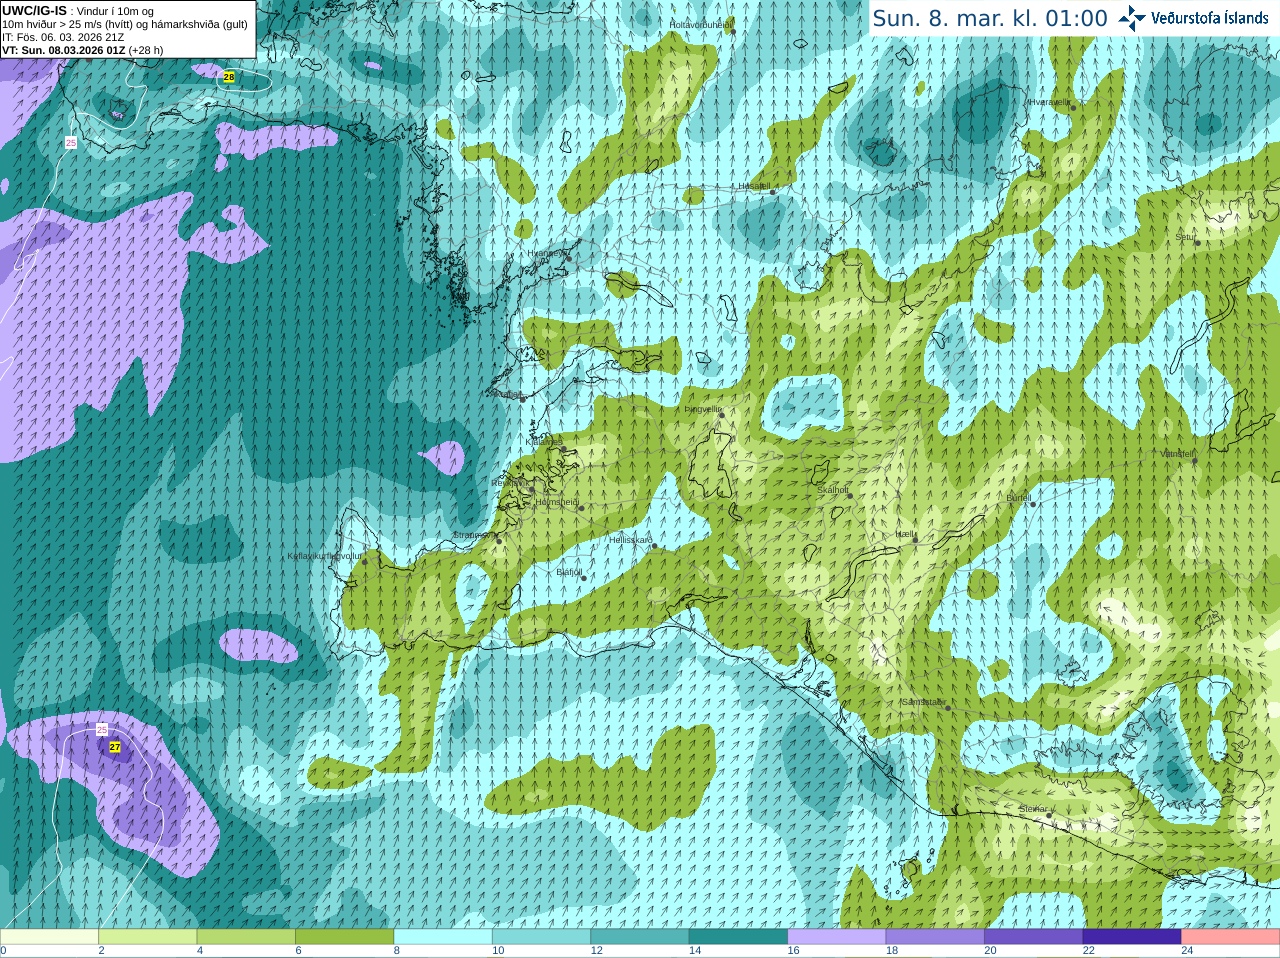
Task: Click the 'UWC/IG-IS' model title text
Action: pos(34,10)
